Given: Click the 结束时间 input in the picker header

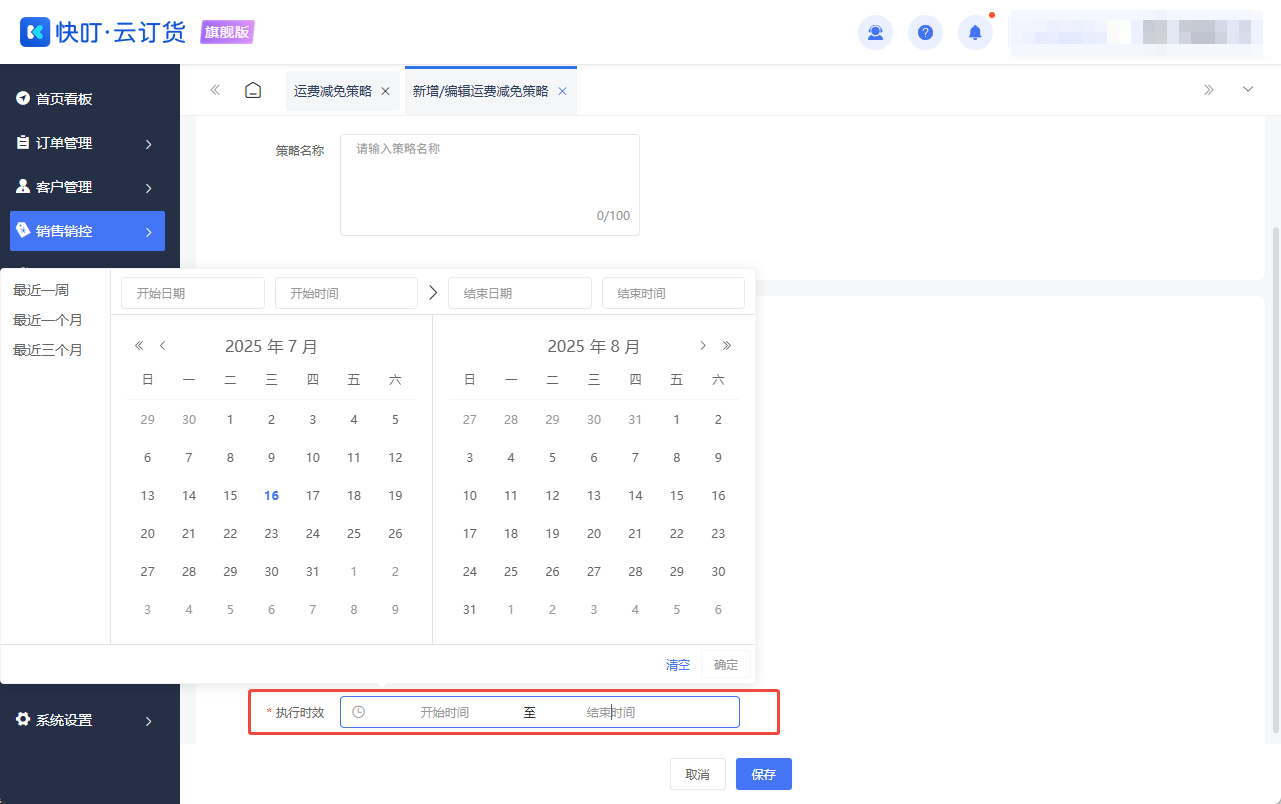Looking at the screenshot, I should pyautogui.click(x=673, y=293).
